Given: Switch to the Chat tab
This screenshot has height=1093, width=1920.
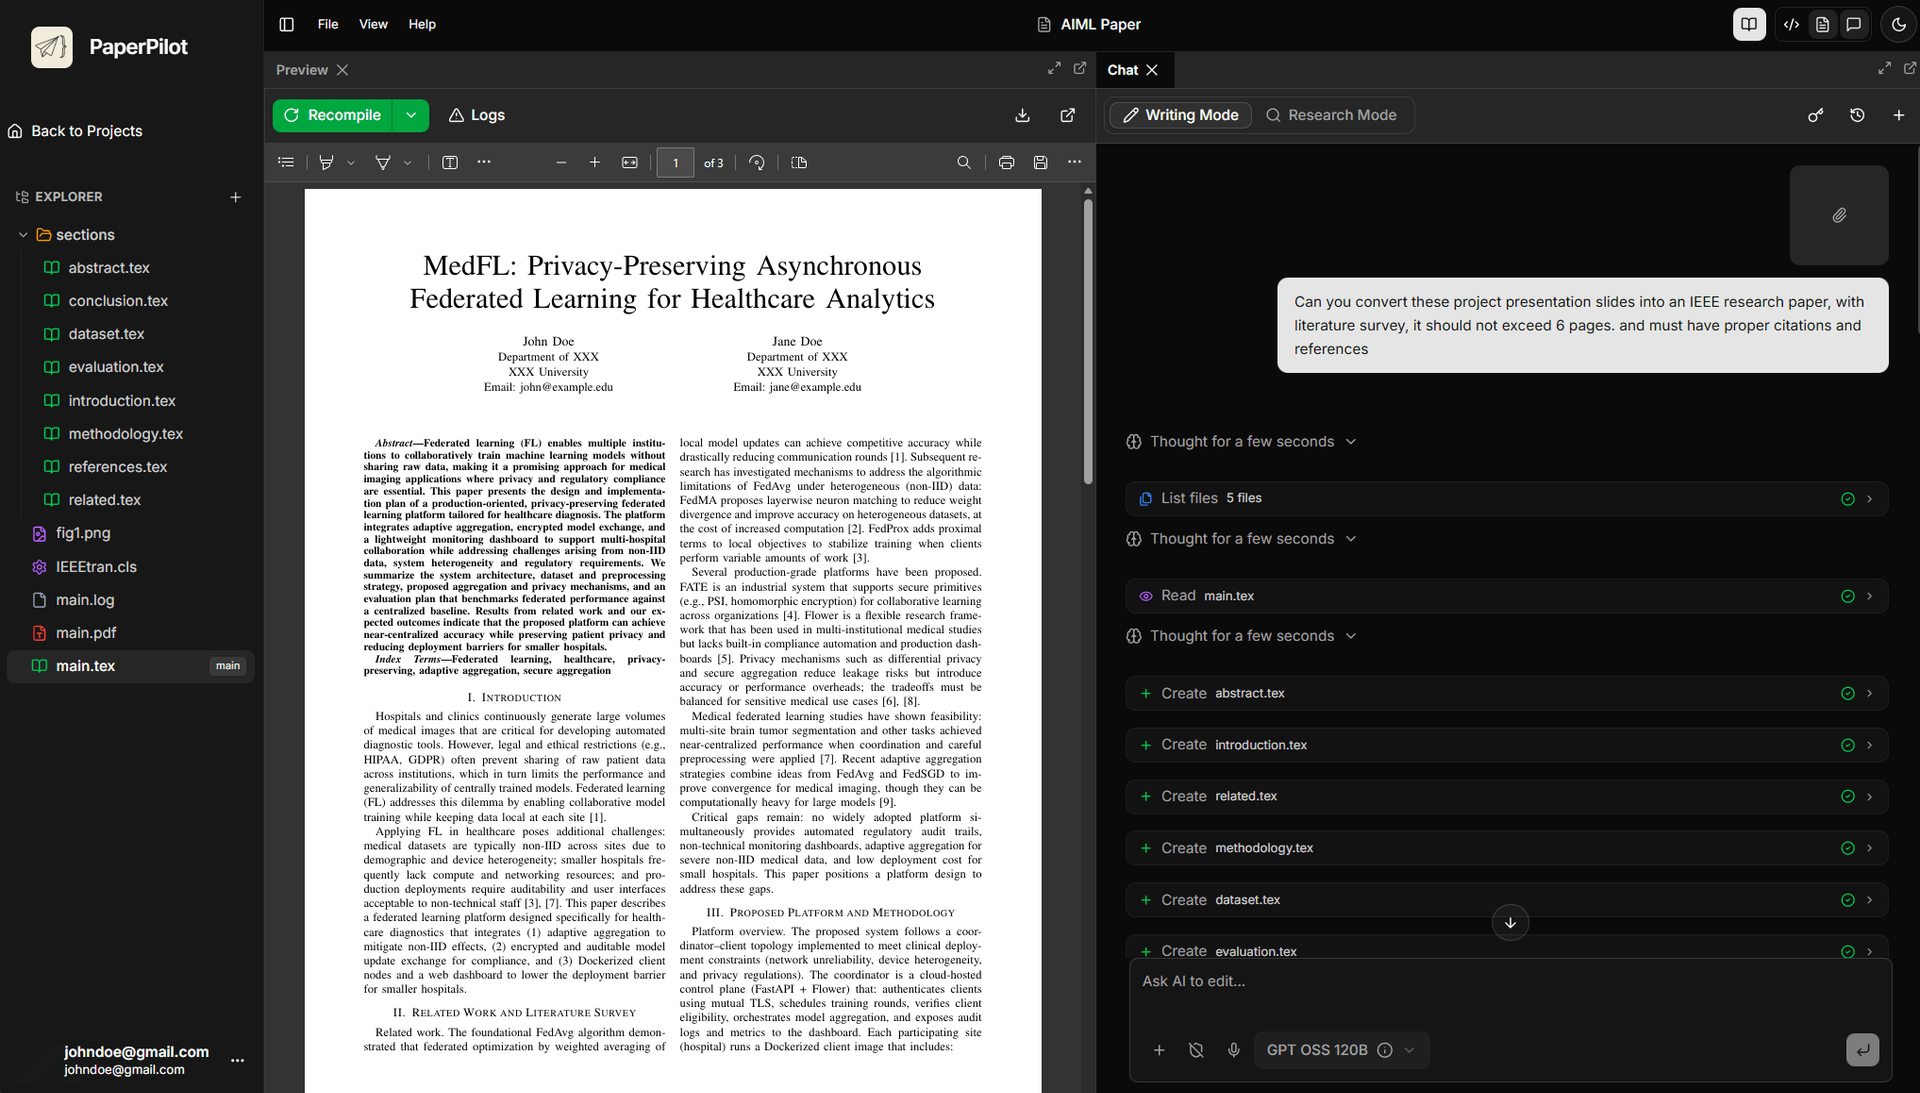Looking at the screenshot, I should 1124,69.
